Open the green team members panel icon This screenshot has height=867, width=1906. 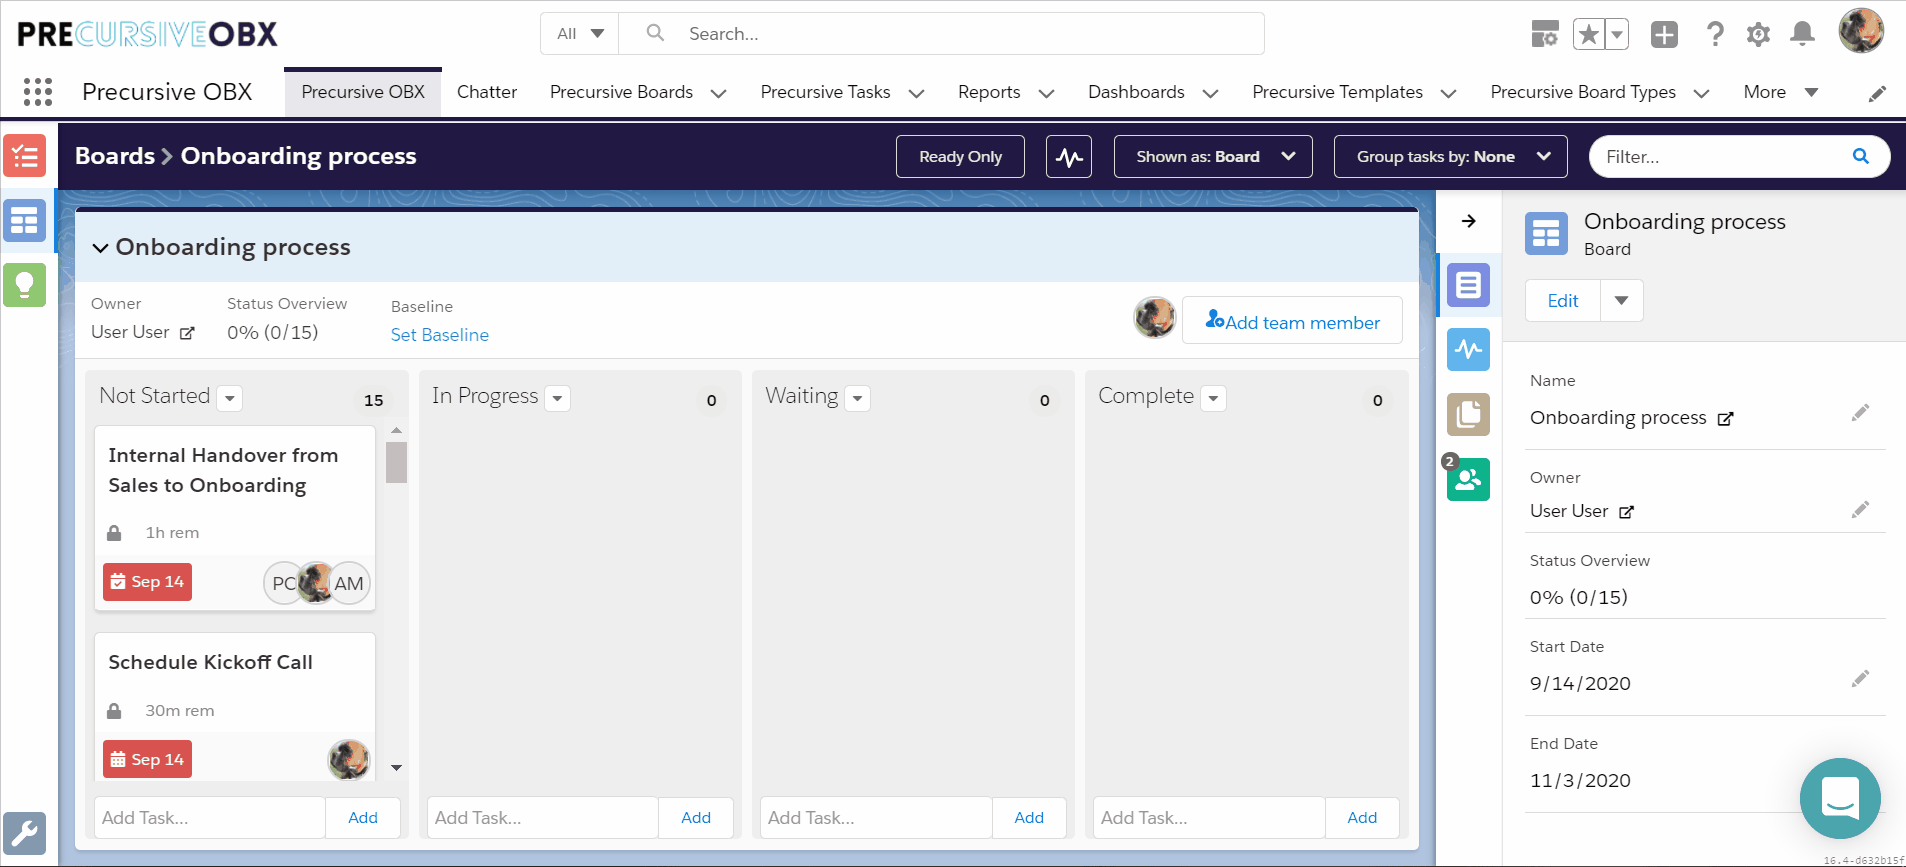pos(1468,479)
